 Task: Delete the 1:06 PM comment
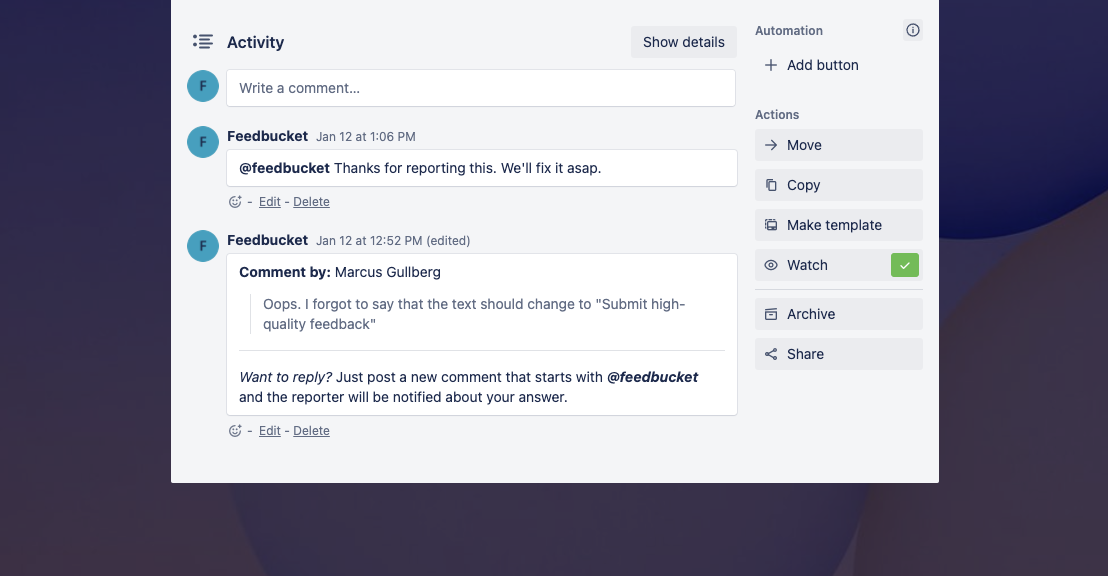pos(312,201)
